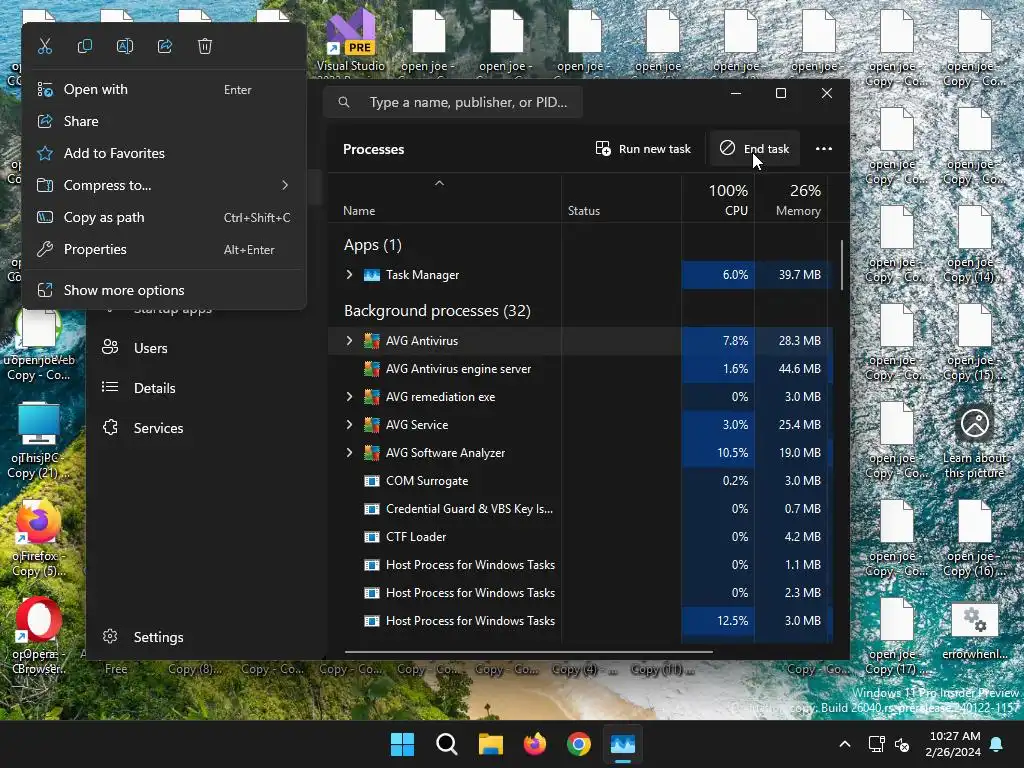Click Task Manager search field
The image size is (1024, 768).
tap(453, 103)
